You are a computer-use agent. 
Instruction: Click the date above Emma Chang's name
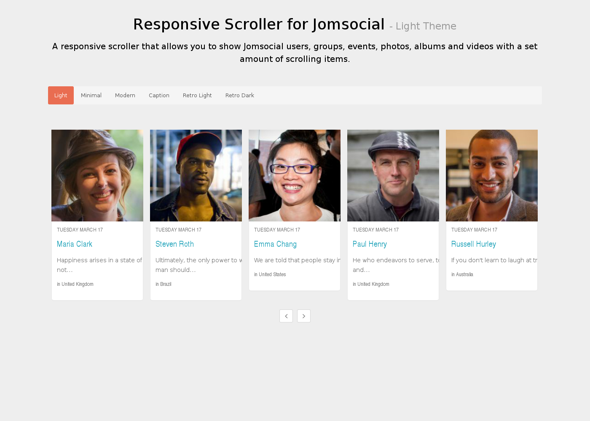click(277, 229)
